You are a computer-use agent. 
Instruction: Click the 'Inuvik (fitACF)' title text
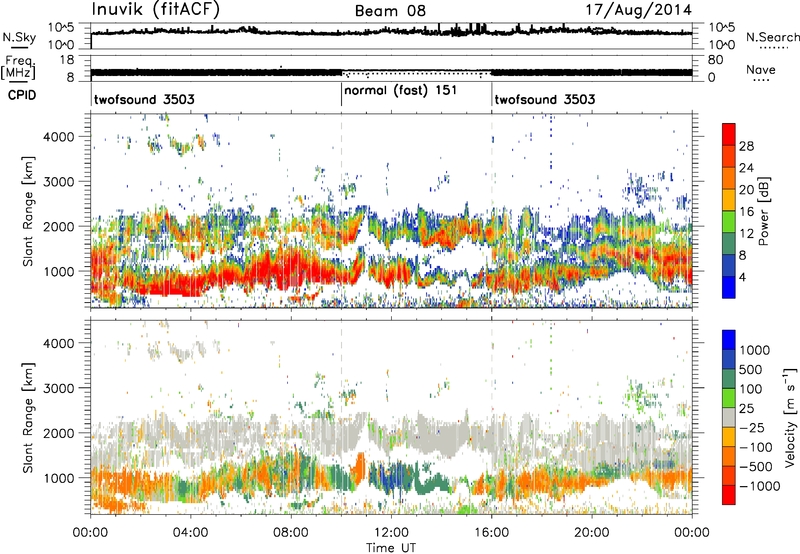click(156, 10)
